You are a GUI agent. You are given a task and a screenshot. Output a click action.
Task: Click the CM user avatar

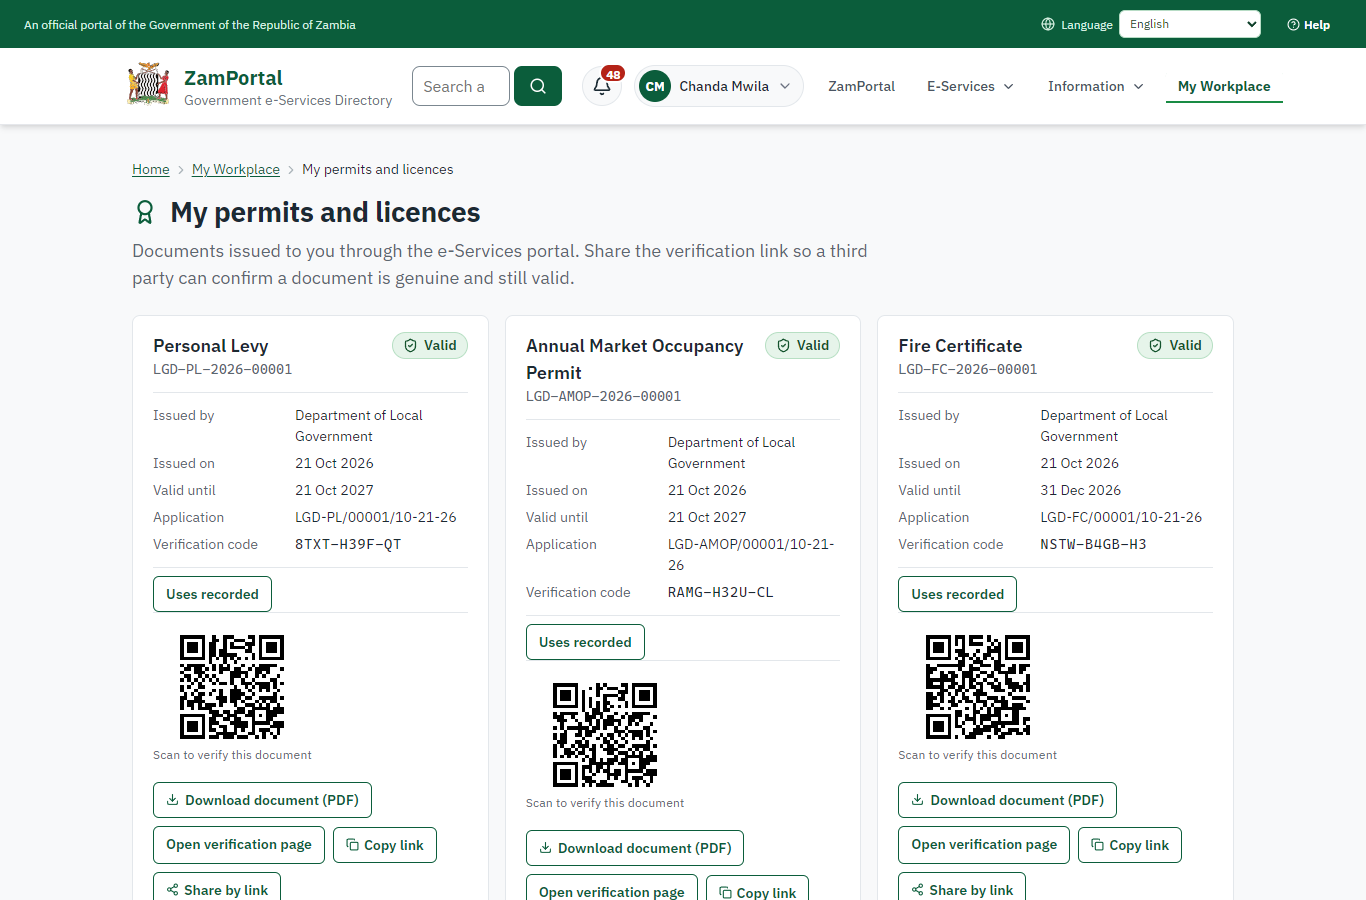point(655,86)
